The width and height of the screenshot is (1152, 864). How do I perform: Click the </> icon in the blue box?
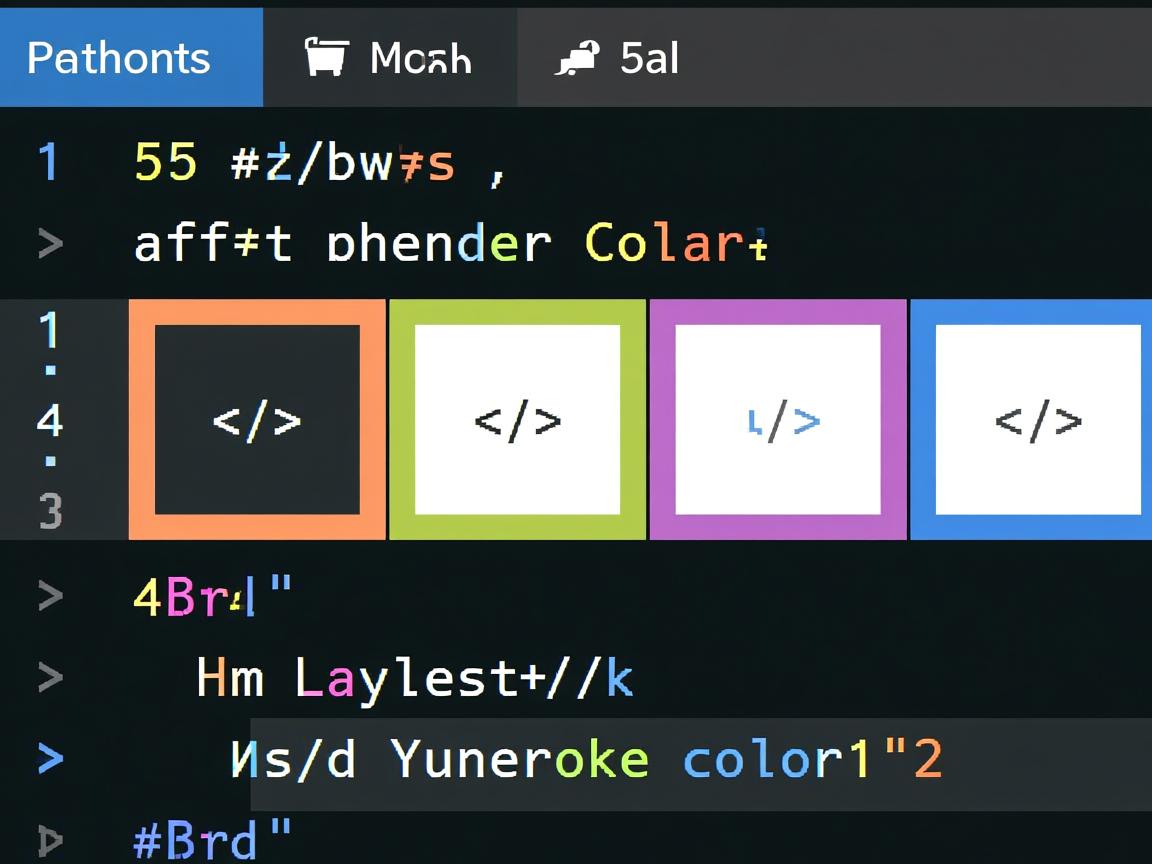[1039, 419]
